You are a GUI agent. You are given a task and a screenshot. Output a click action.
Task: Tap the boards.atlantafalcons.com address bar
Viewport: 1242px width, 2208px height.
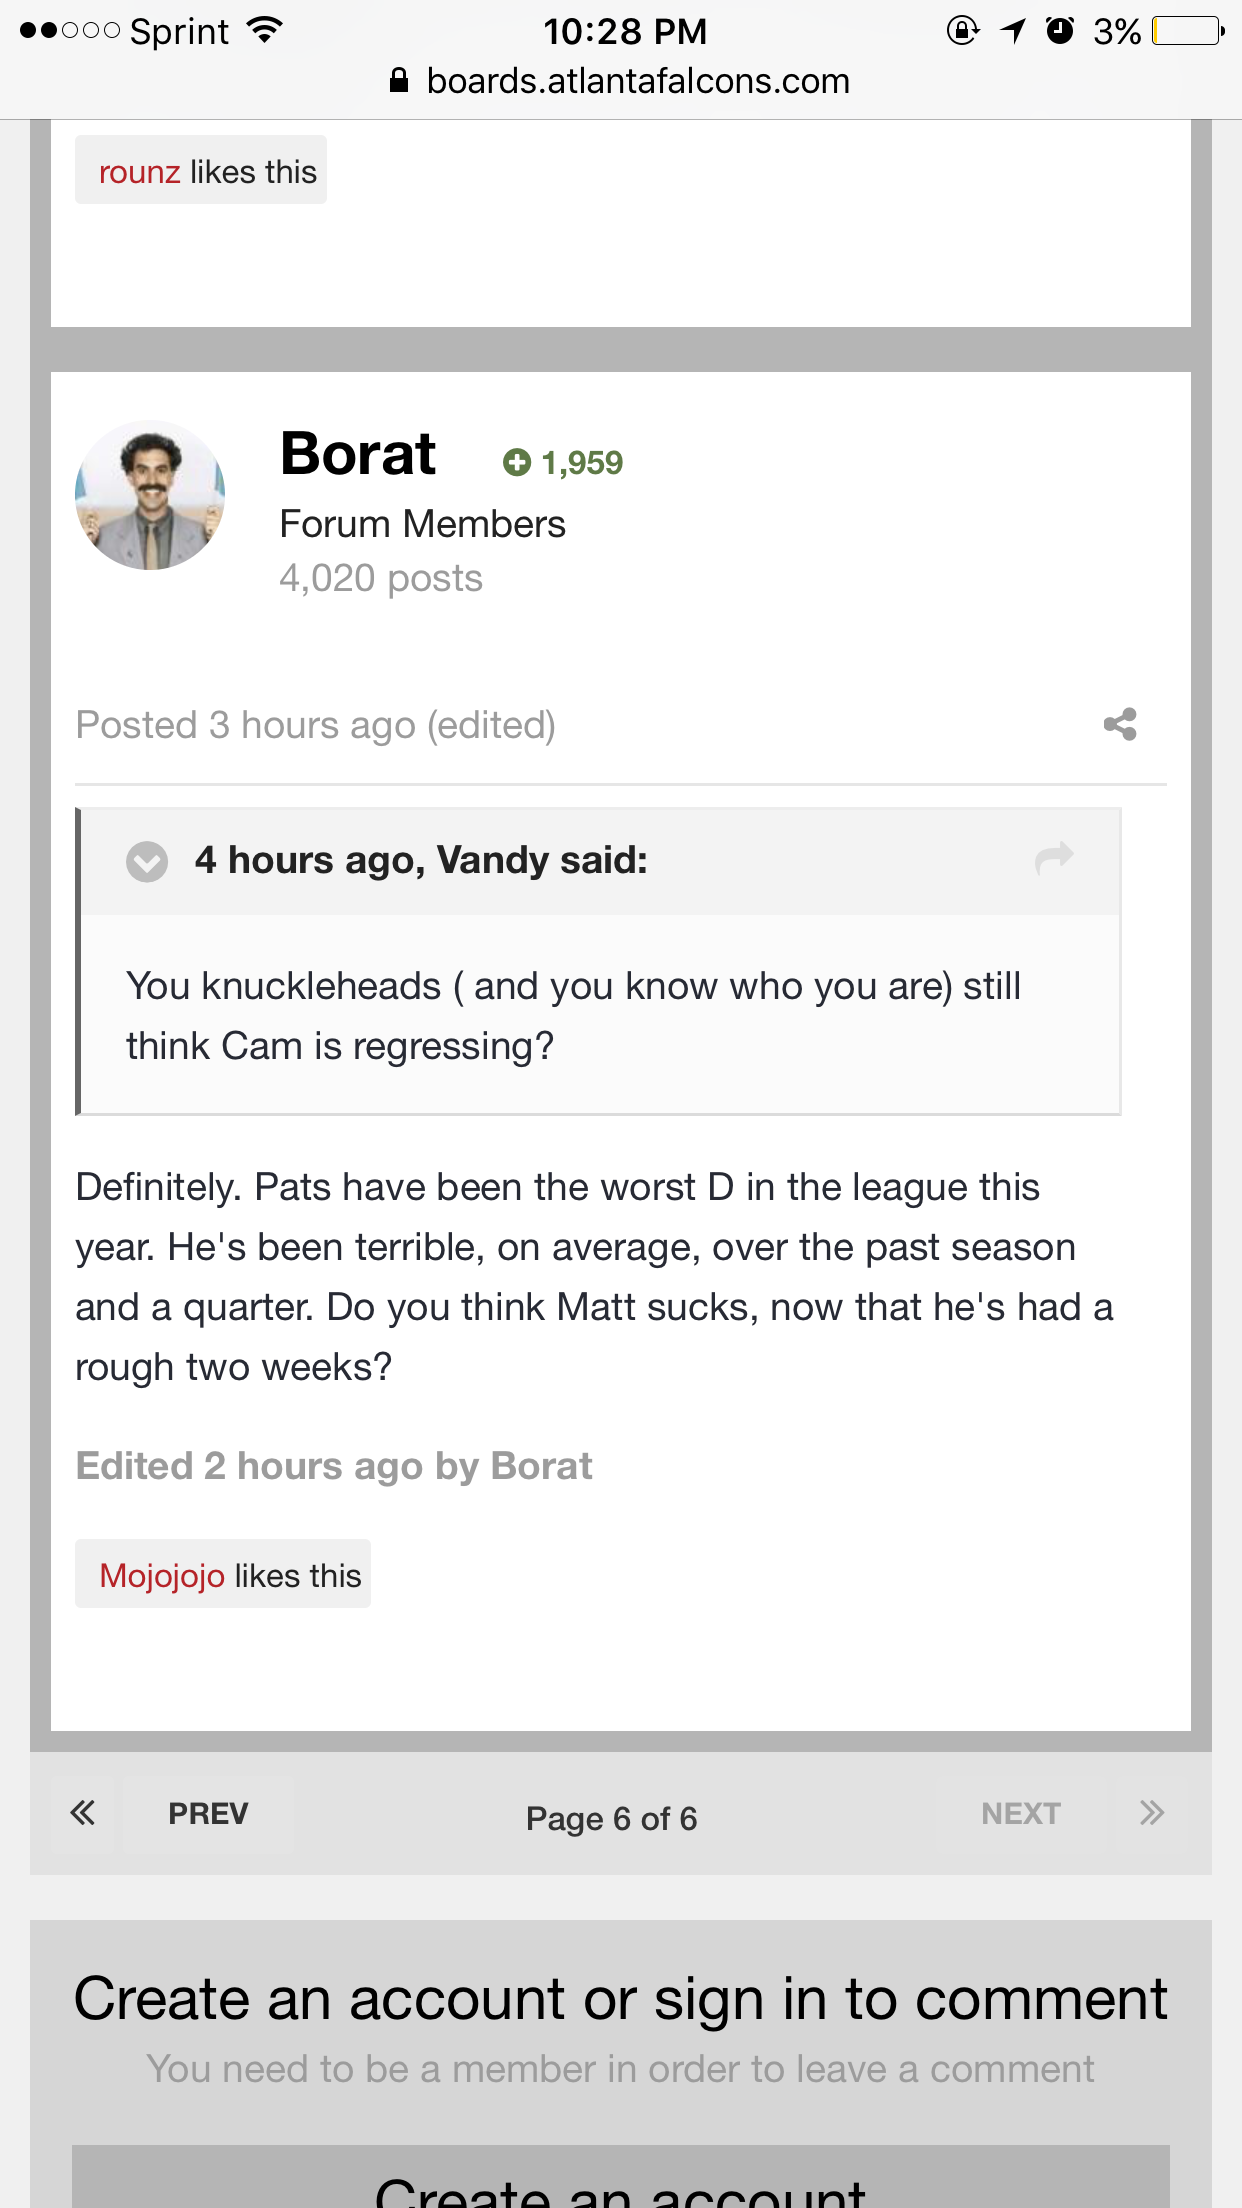(637, 81)
